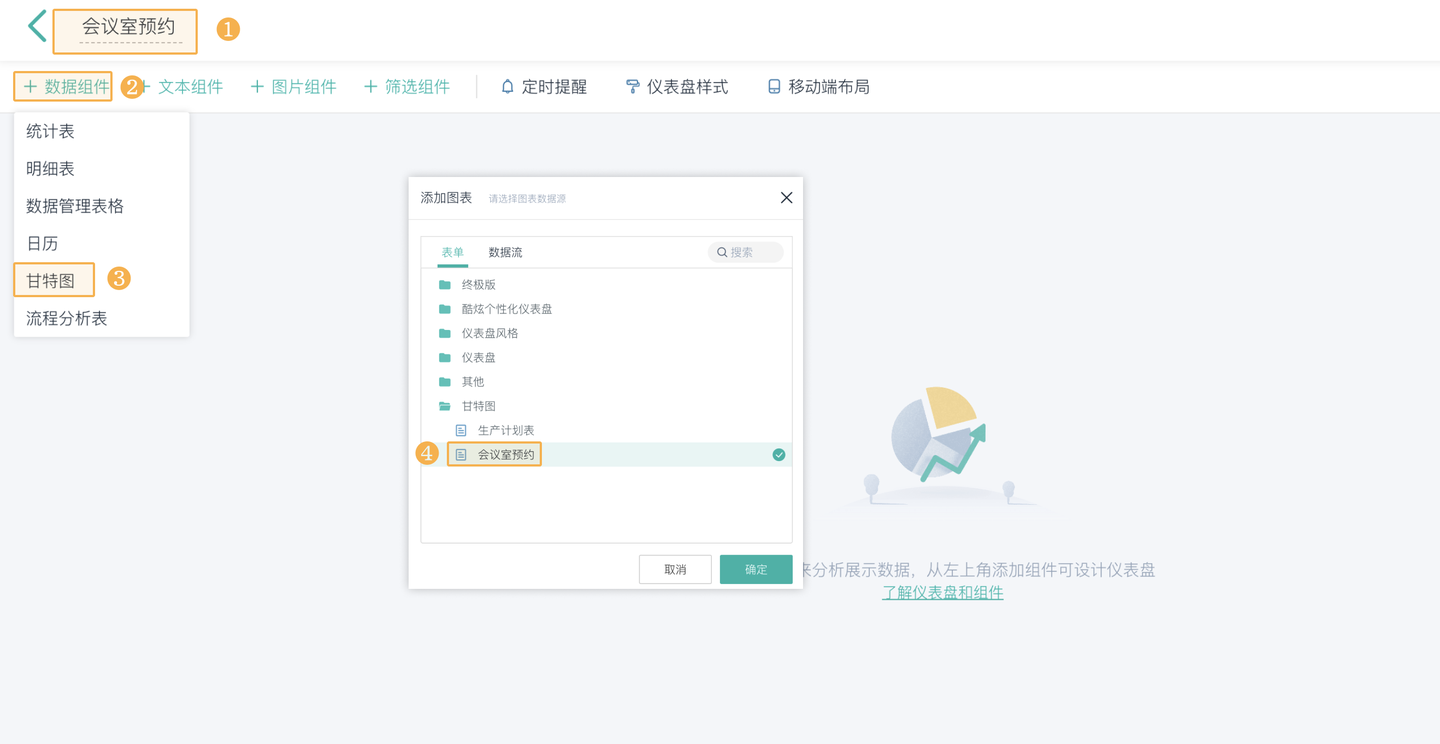Image resolution: width=1440 pixels, height=744 pixels.
Task: Add a 图片组件 component
Action: click(x=293, y=87)
